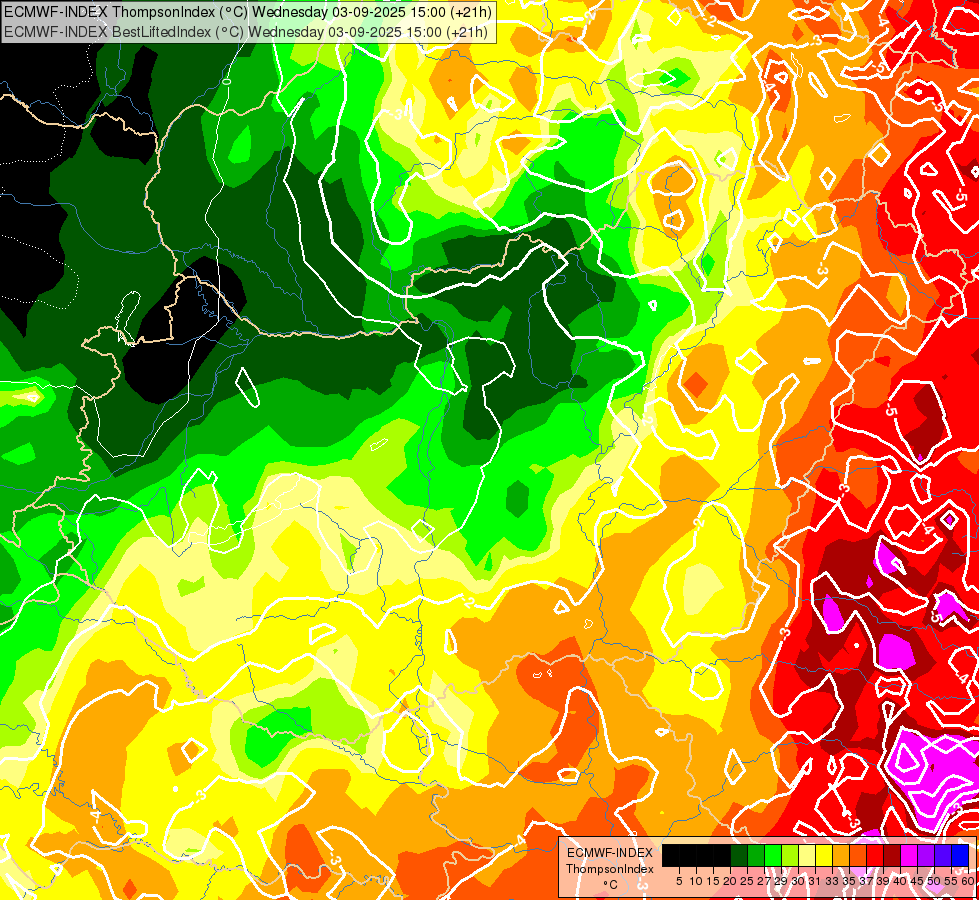
Task: Click the dark red 39-40 legend swatch
Action: (892, 855)
